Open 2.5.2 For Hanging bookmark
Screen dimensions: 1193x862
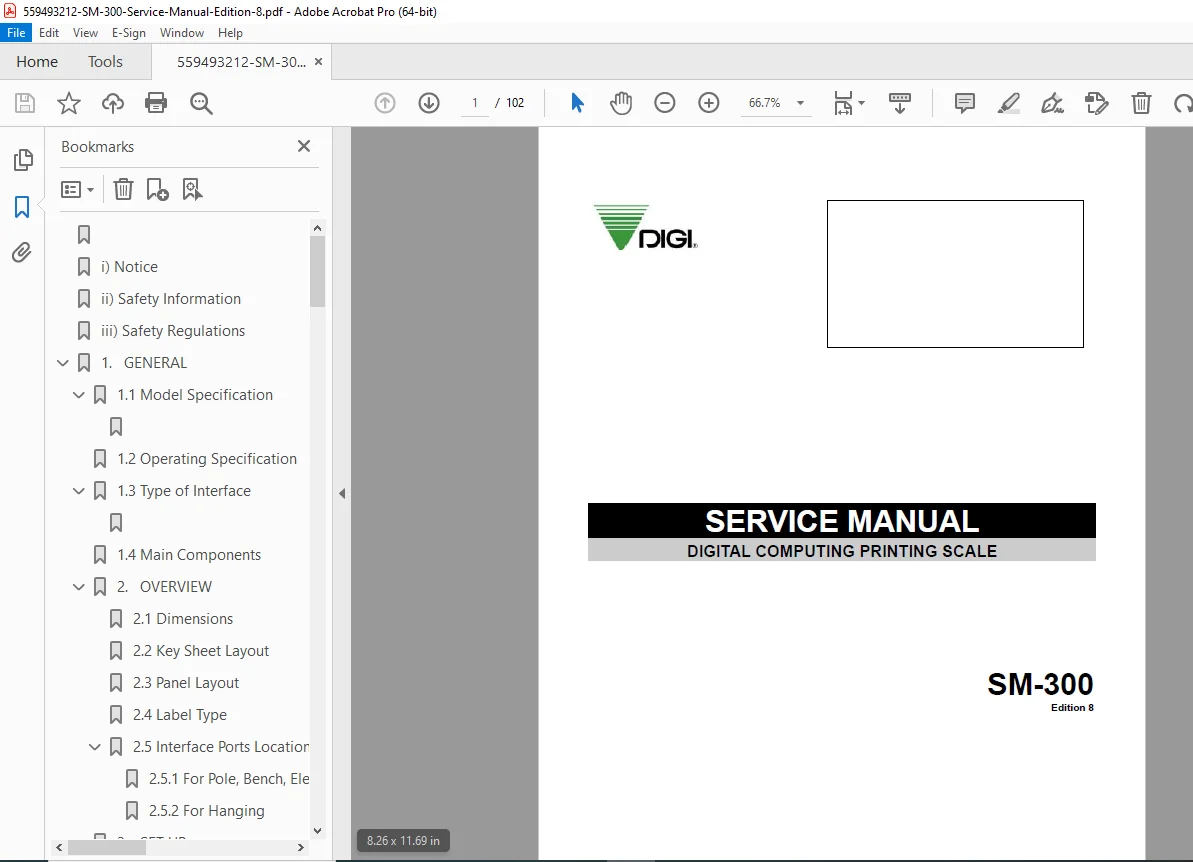coord(207,811)
